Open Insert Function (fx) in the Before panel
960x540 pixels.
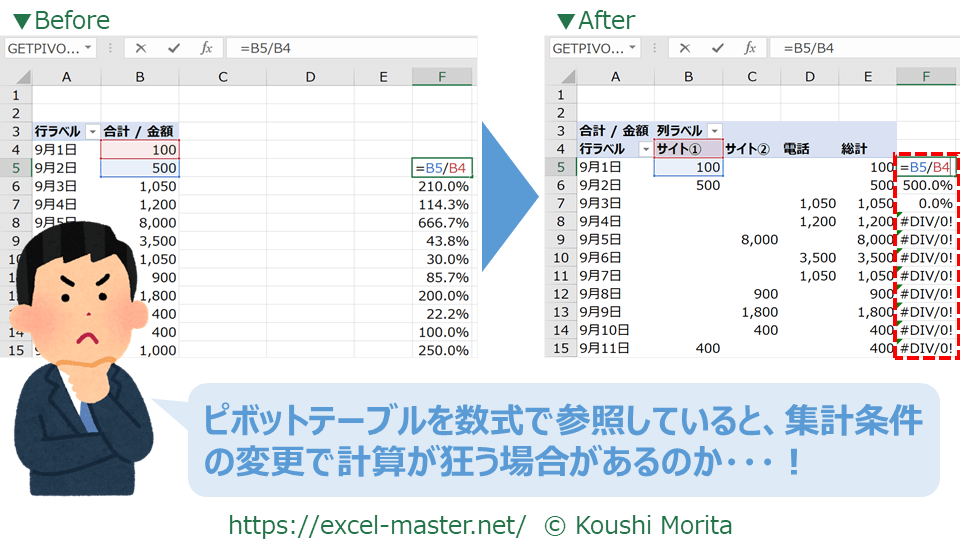206,48
